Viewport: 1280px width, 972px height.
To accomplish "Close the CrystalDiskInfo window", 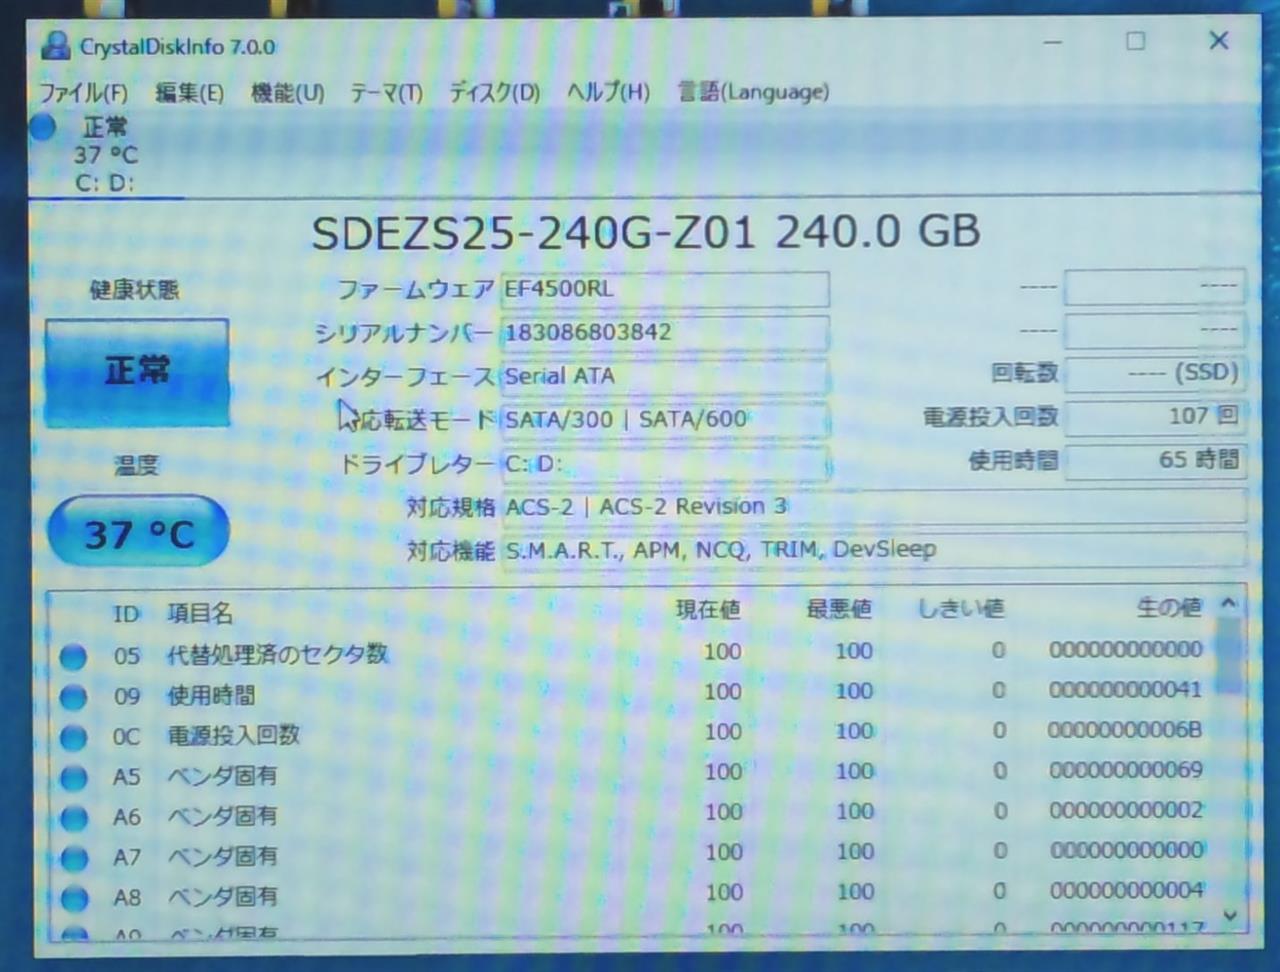I will point(1218,41).
